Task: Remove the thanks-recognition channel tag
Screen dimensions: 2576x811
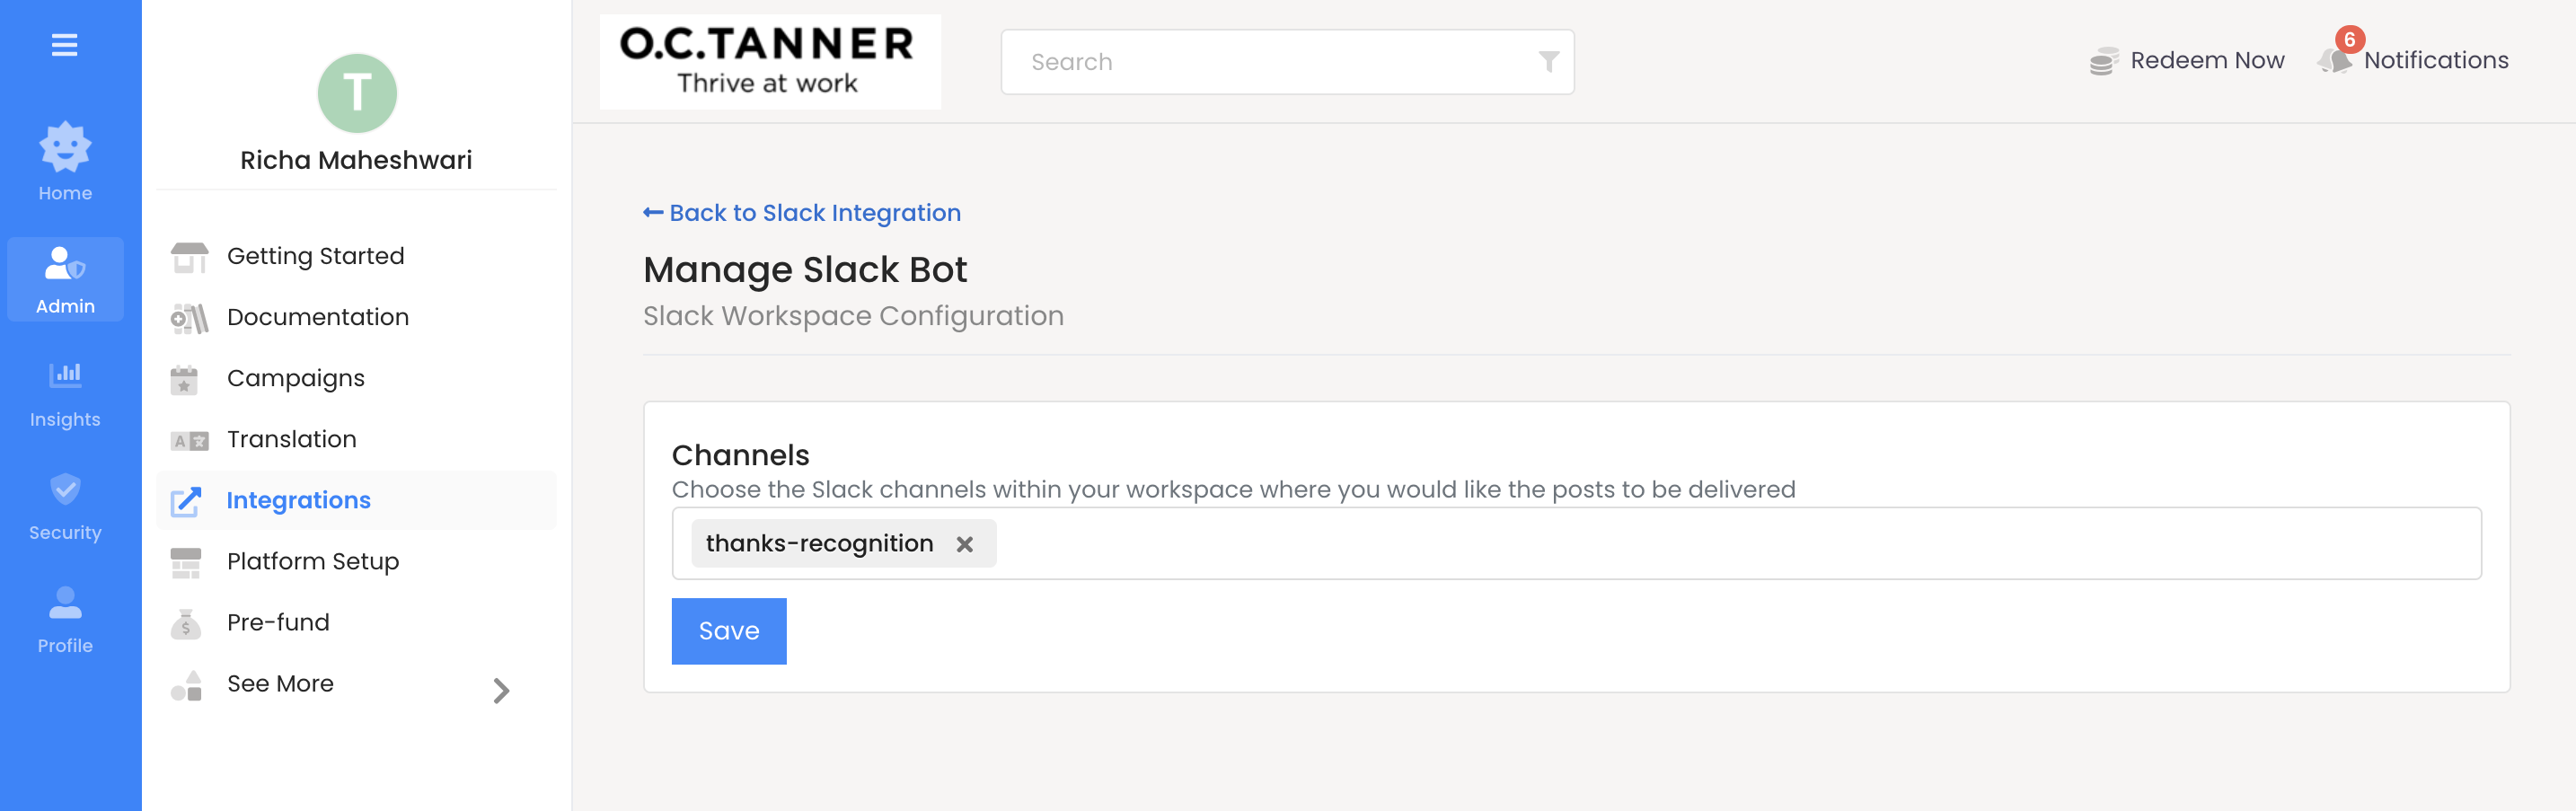Action: tap(964, 544)
